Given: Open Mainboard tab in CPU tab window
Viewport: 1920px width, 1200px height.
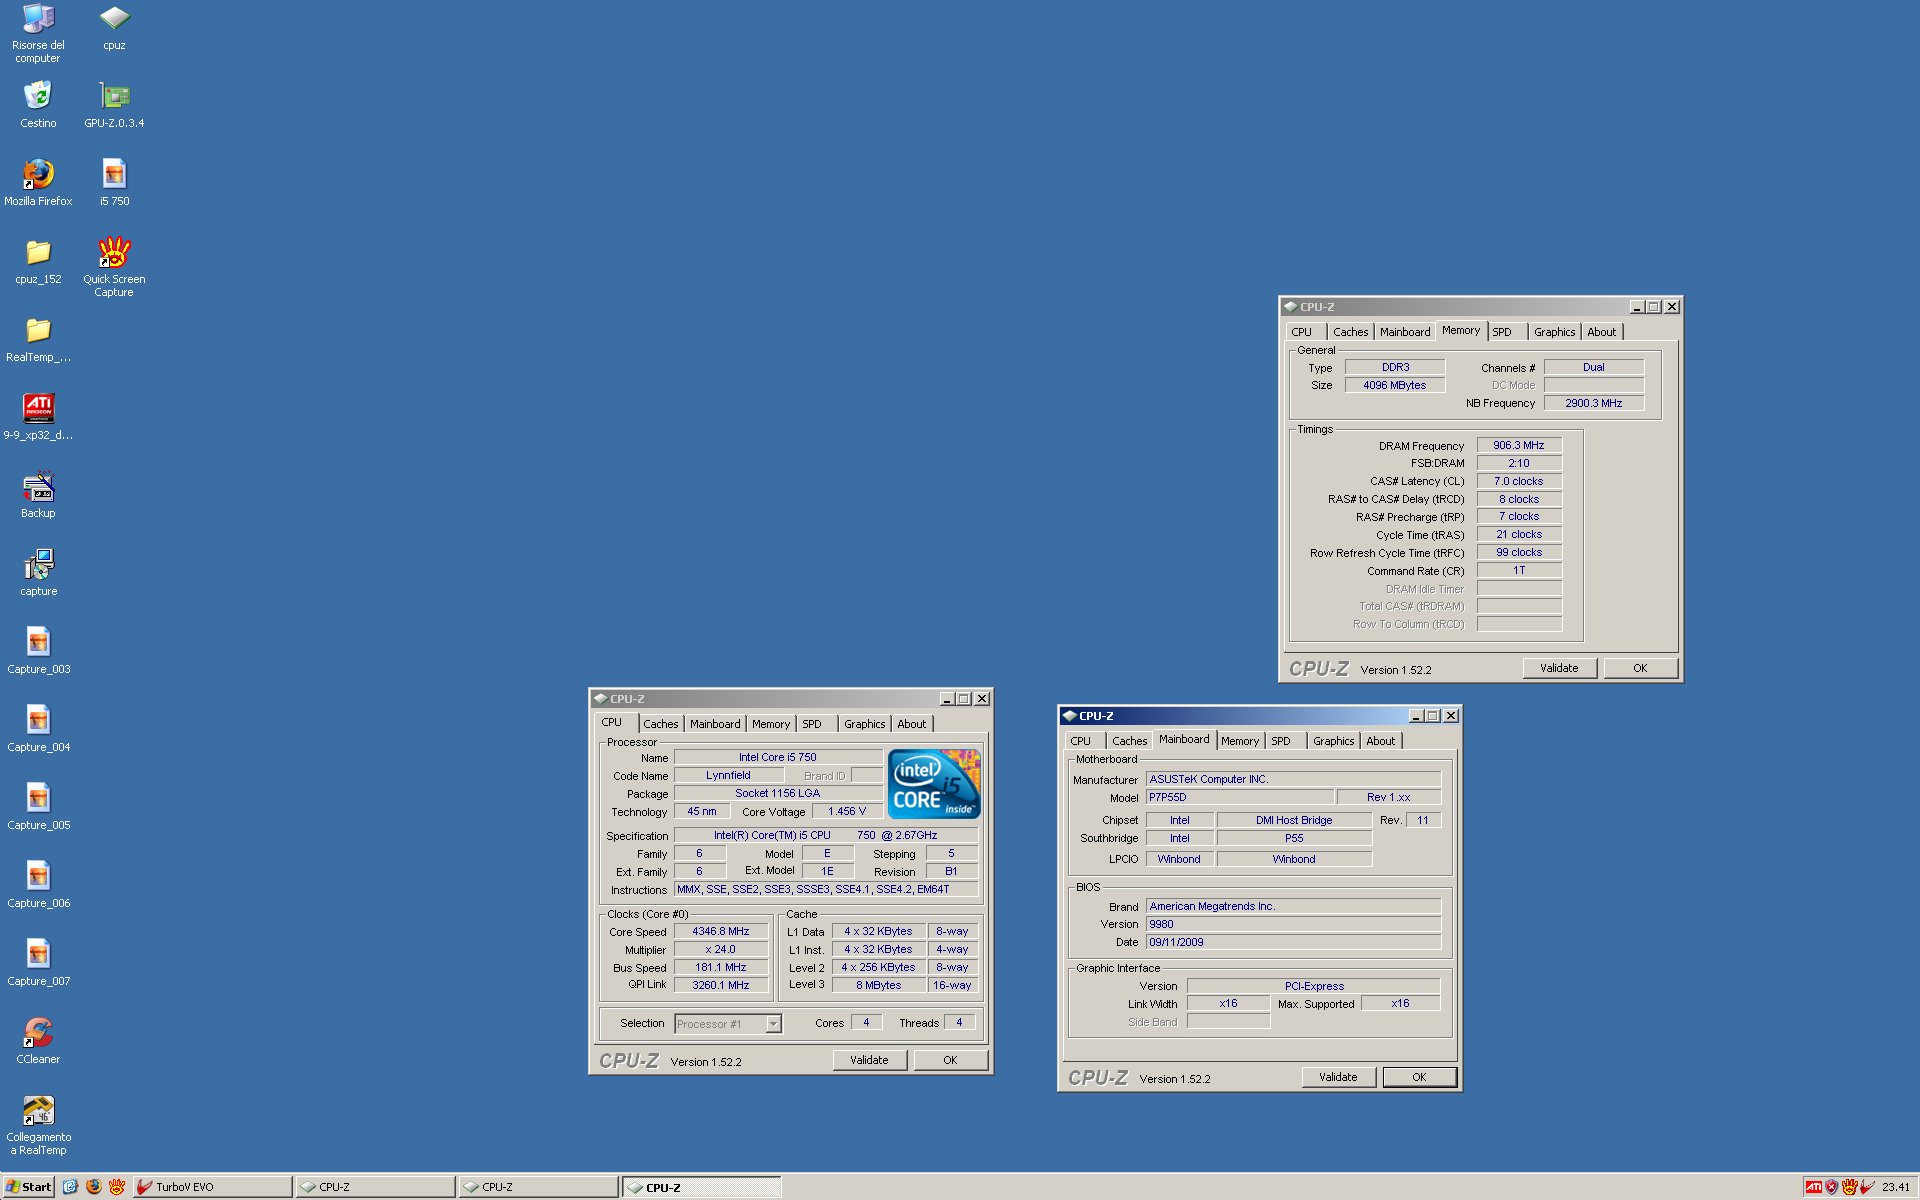Looking at the screenshot, I should [715, 724].
